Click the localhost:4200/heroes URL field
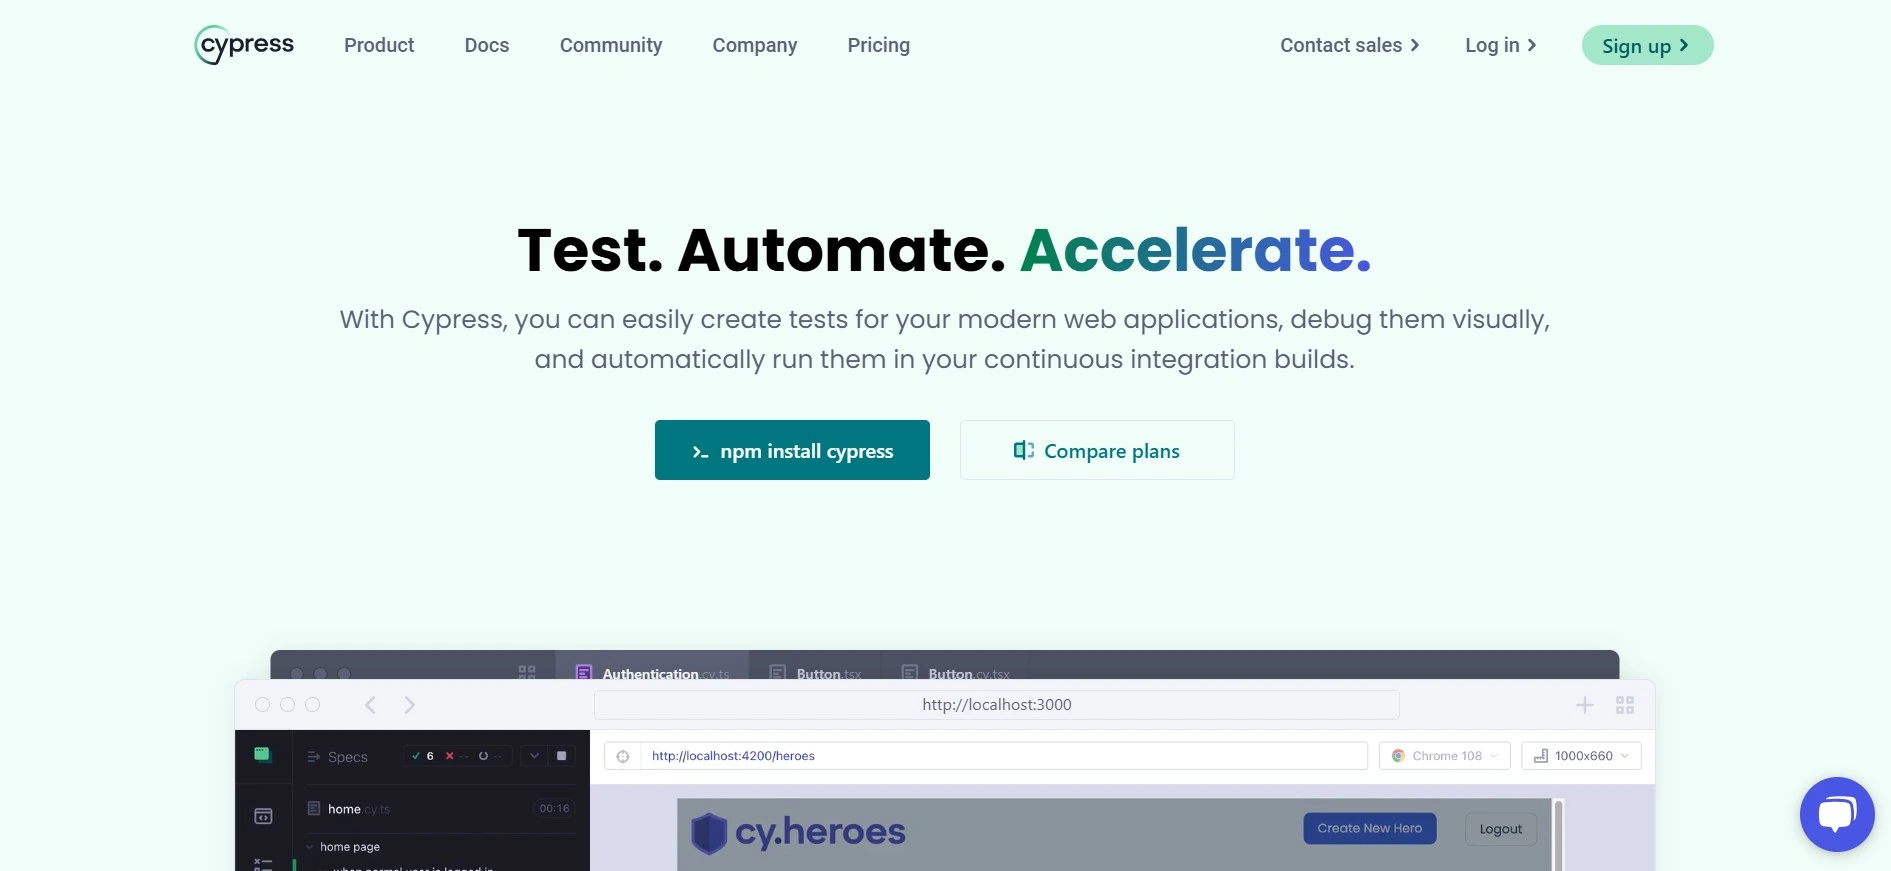 [x=1004, y=756]
